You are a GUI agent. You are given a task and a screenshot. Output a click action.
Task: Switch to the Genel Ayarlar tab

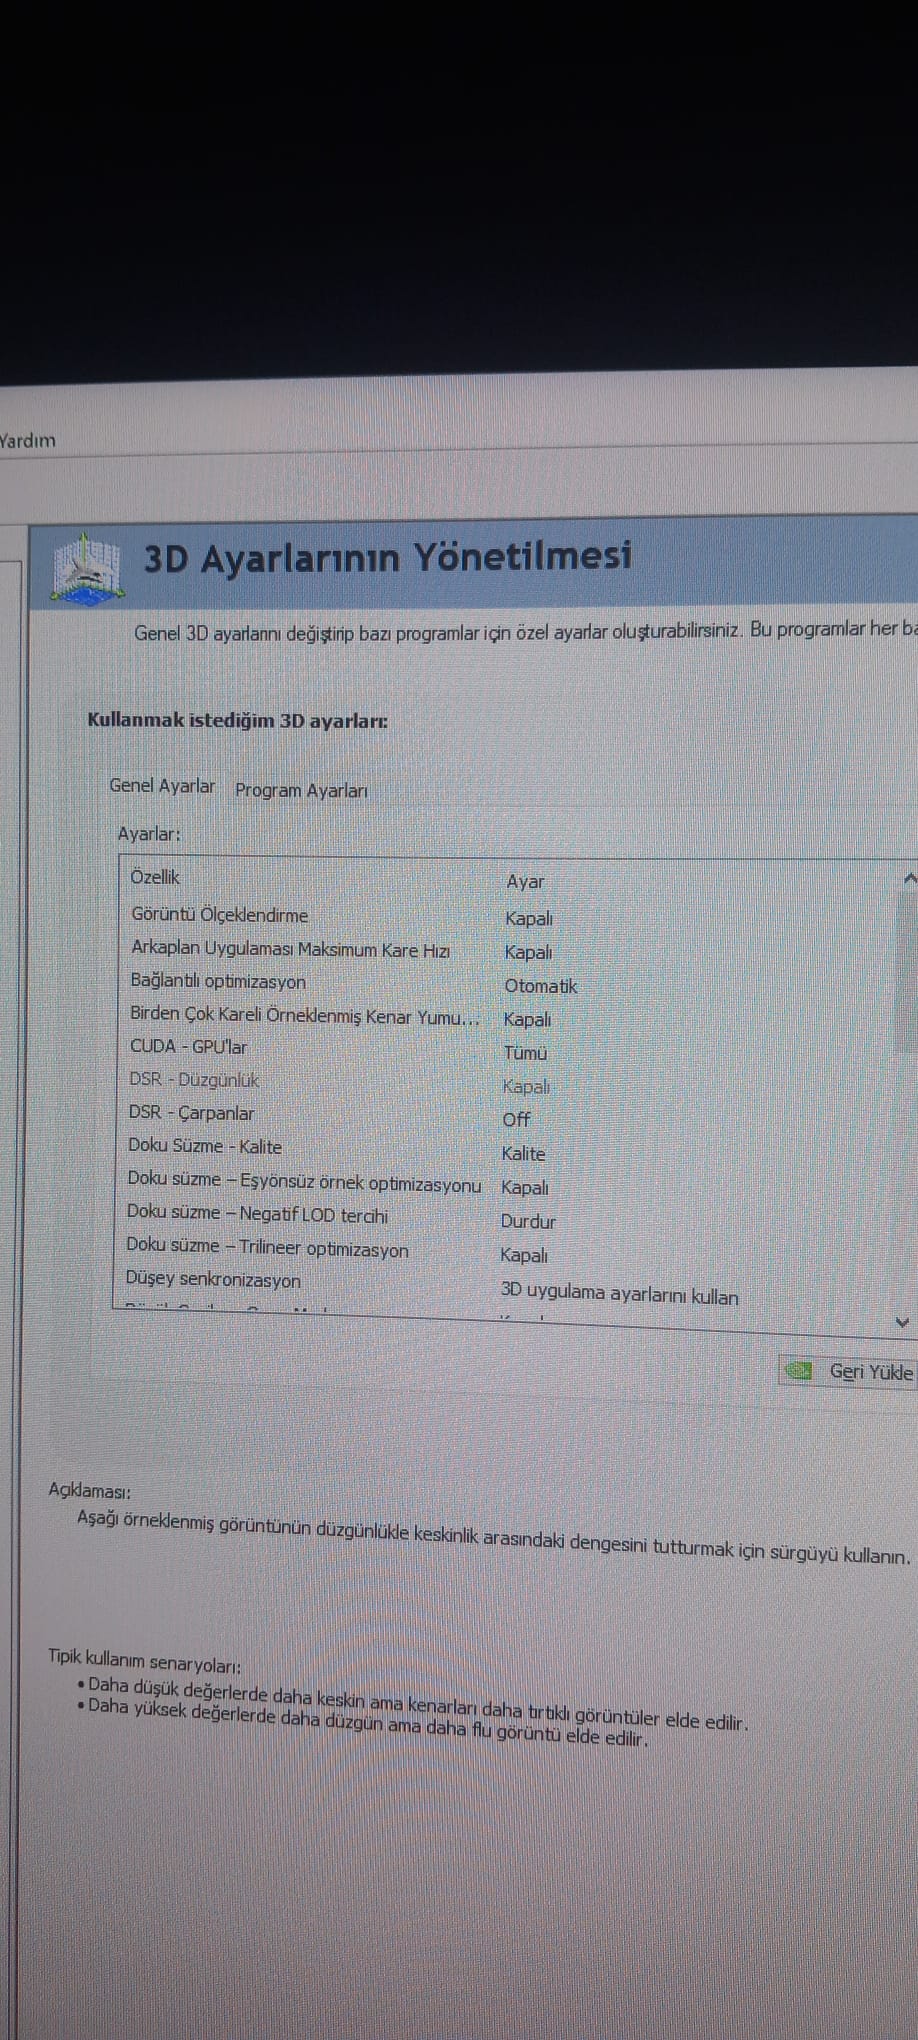(x=162, y=786)
